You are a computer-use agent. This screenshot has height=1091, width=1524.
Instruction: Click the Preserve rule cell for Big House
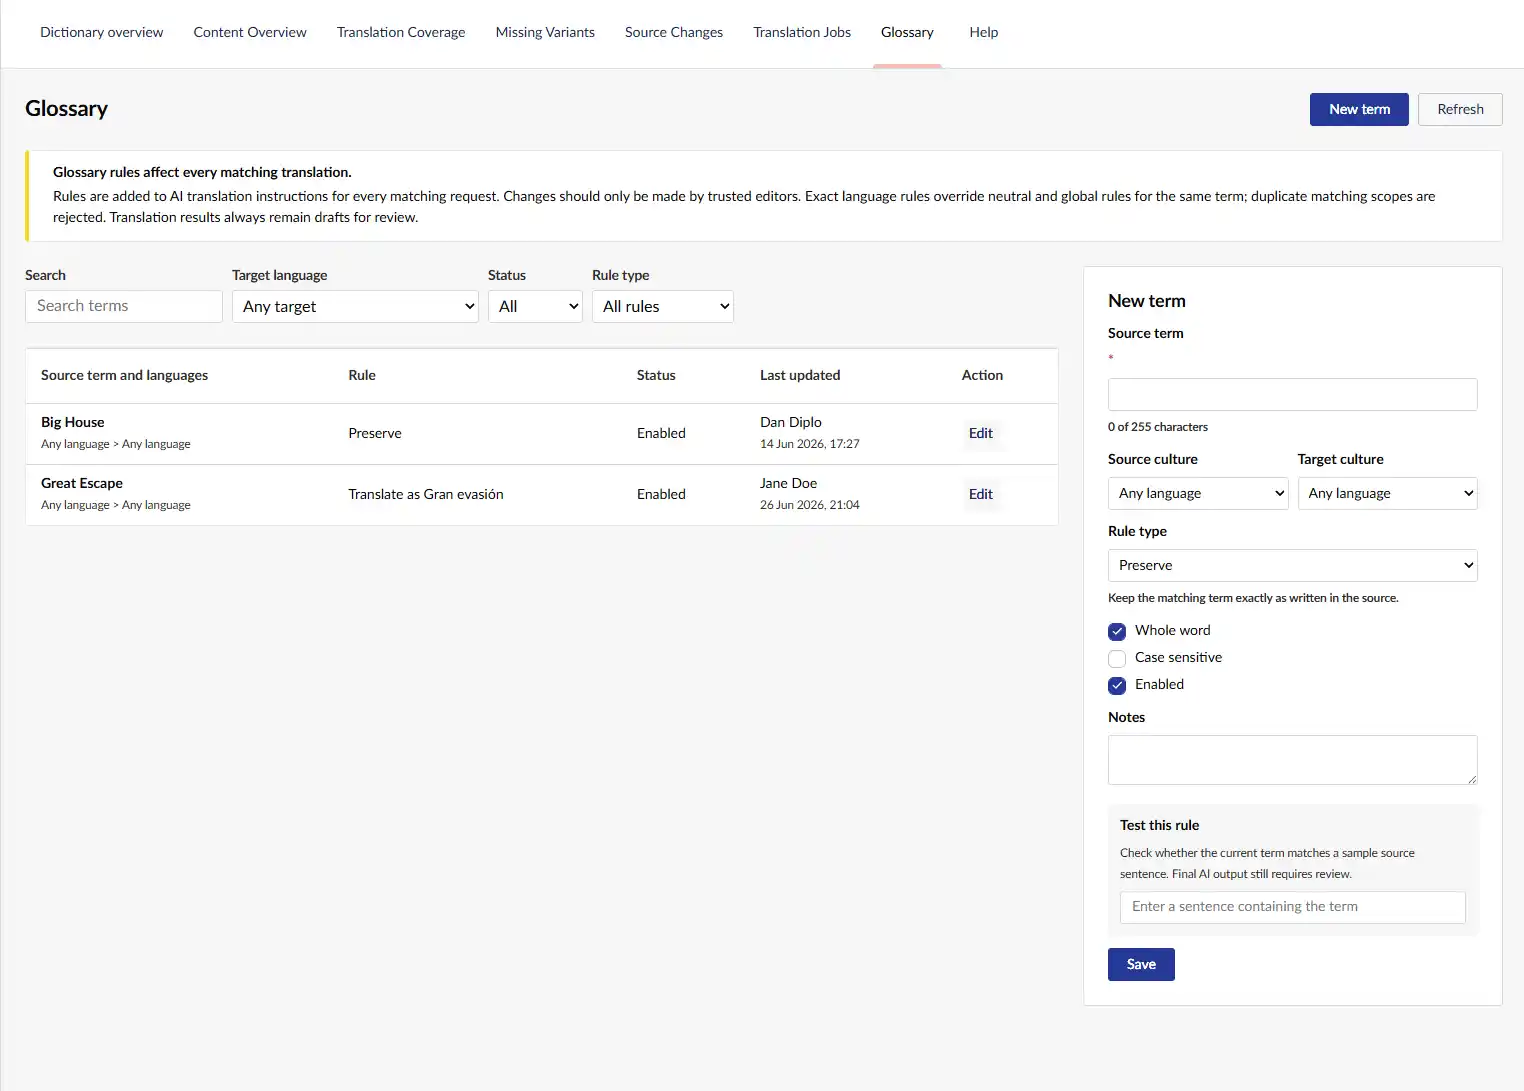375,433
